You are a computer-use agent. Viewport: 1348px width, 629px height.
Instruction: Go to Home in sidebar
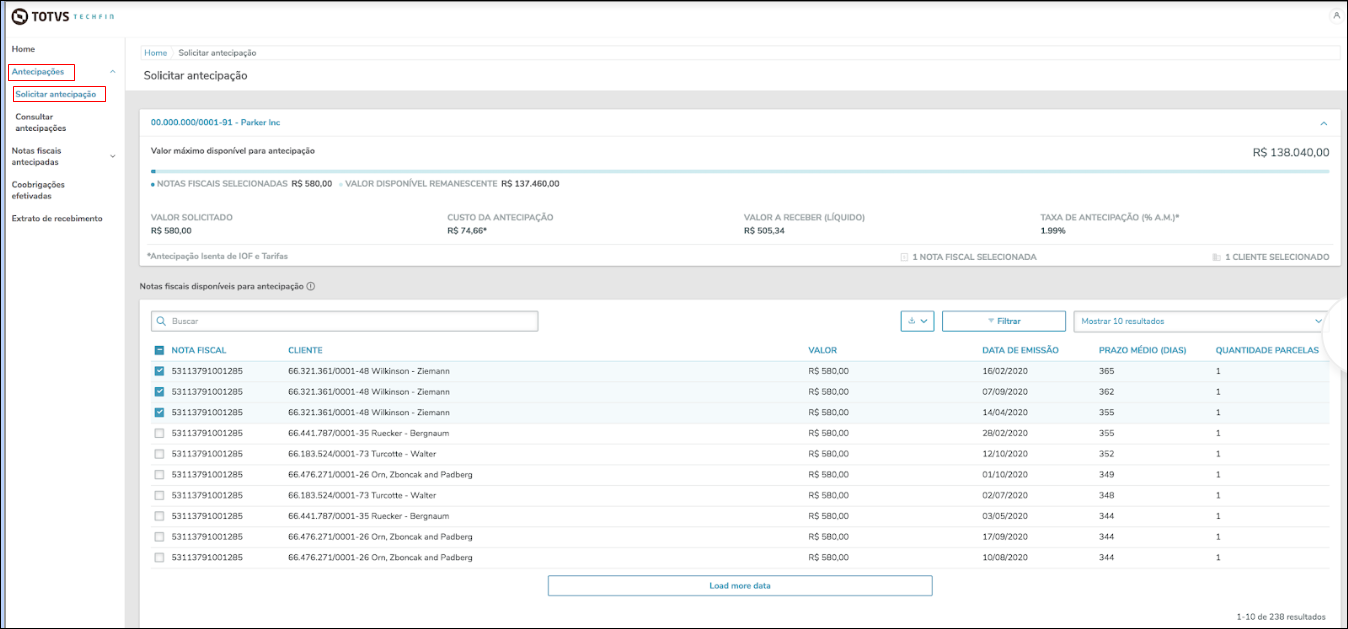(x=23, y=49)
